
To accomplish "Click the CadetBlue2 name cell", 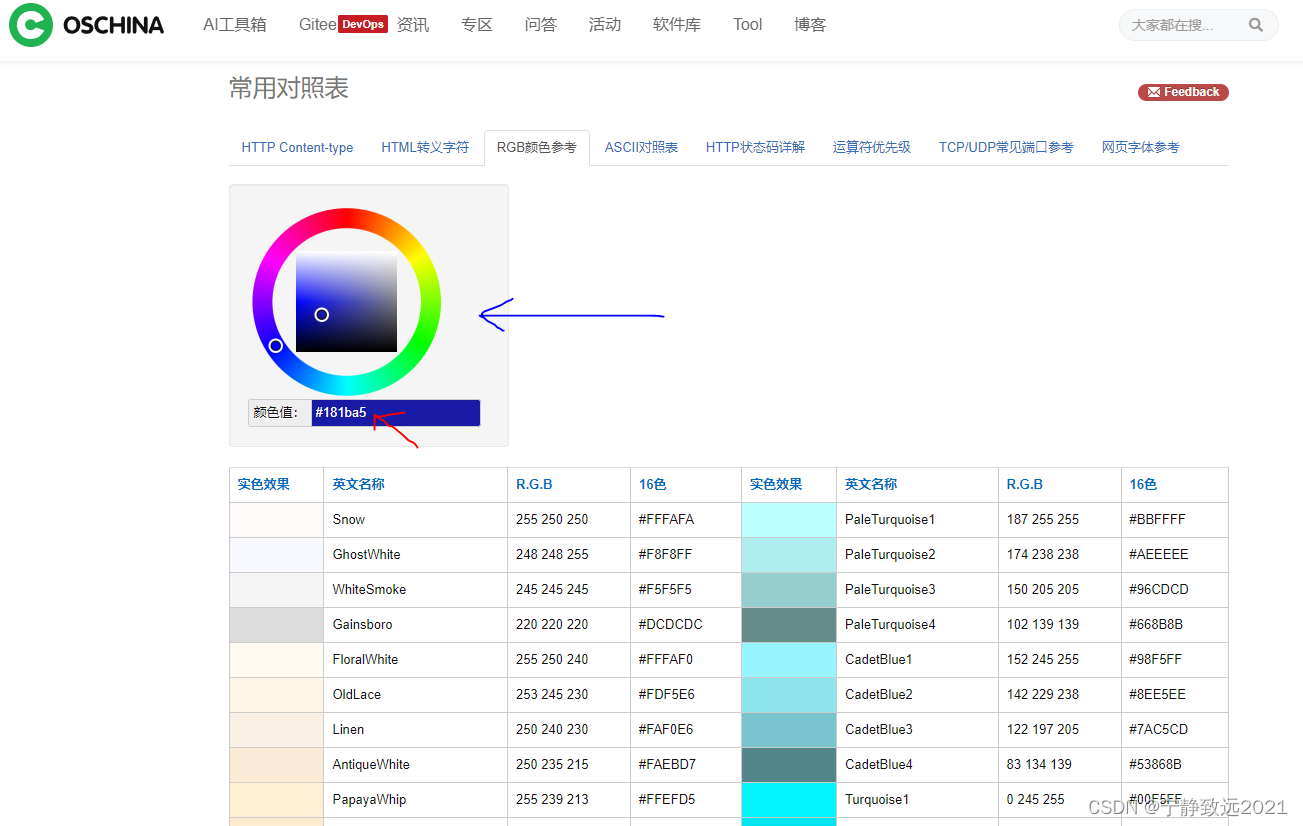I will pos(917,695).
